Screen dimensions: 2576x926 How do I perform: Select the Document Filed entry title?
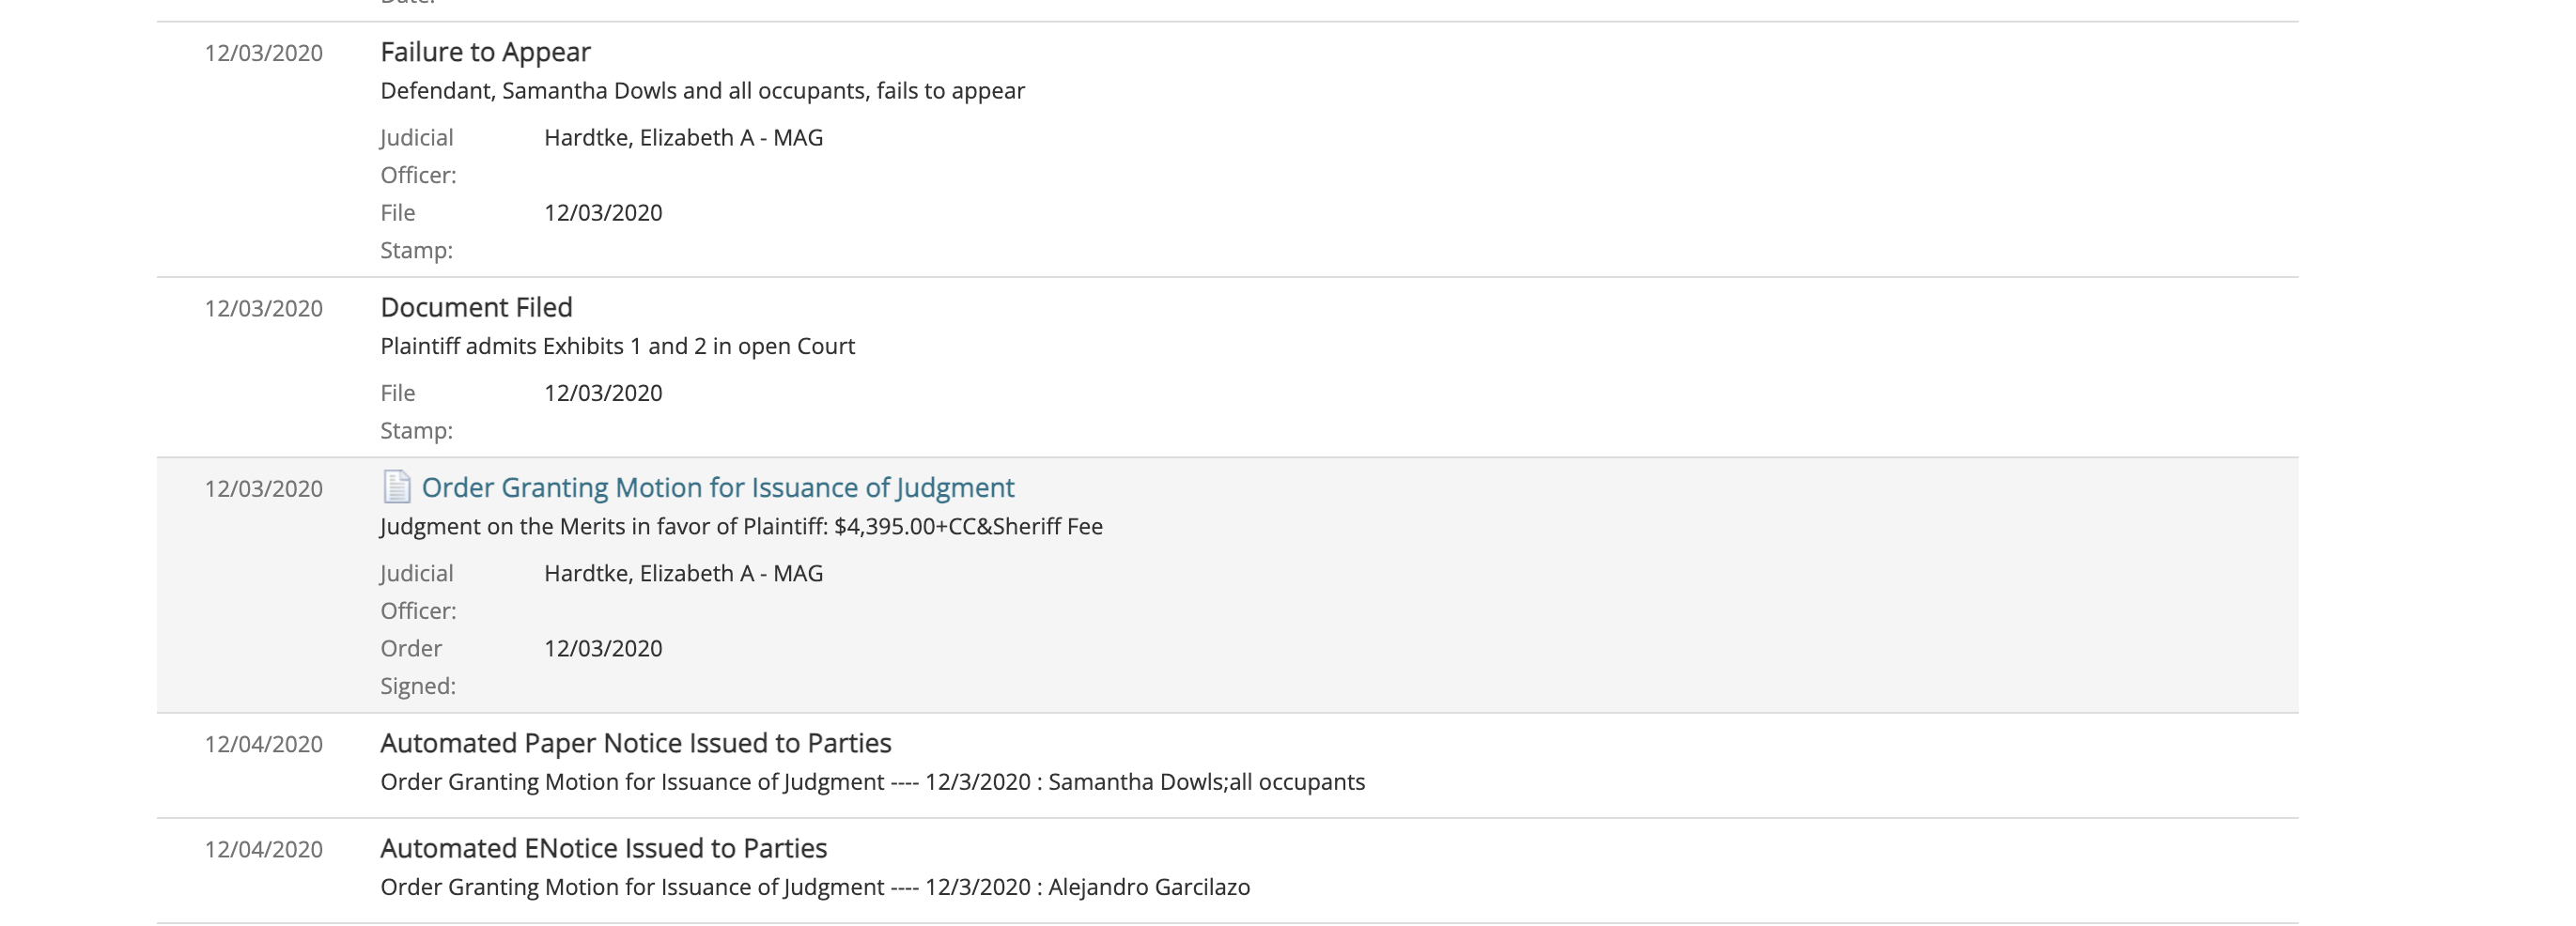pos(476,307)
